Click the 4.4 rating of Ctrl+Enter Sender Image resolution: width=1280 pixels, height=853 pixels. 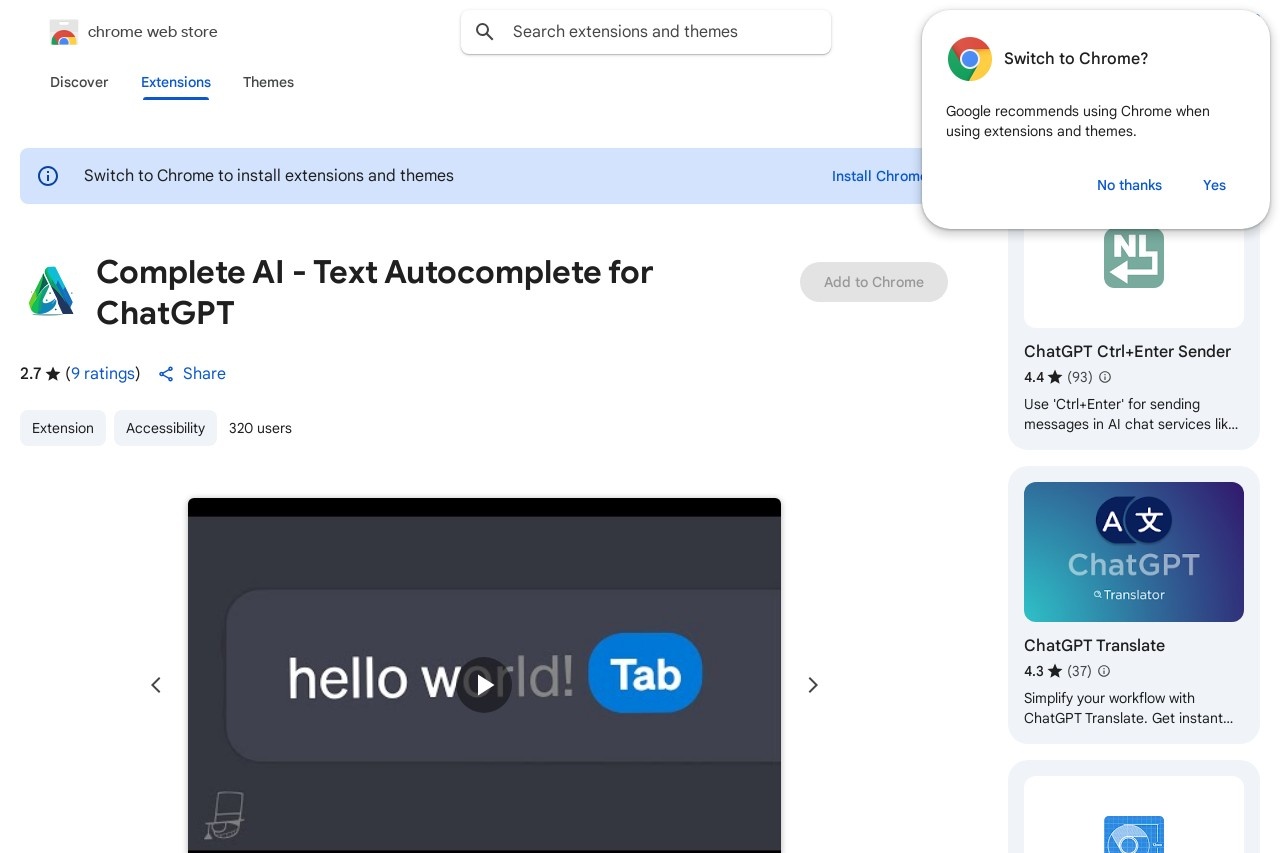click(1042, 377)
